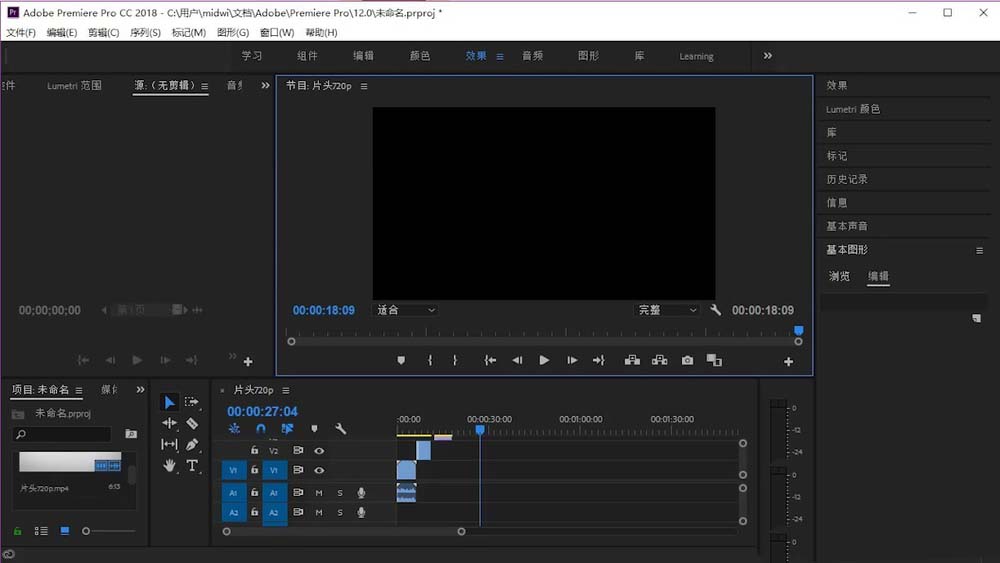Click the Export Frame camera icon

pos(687,360)
